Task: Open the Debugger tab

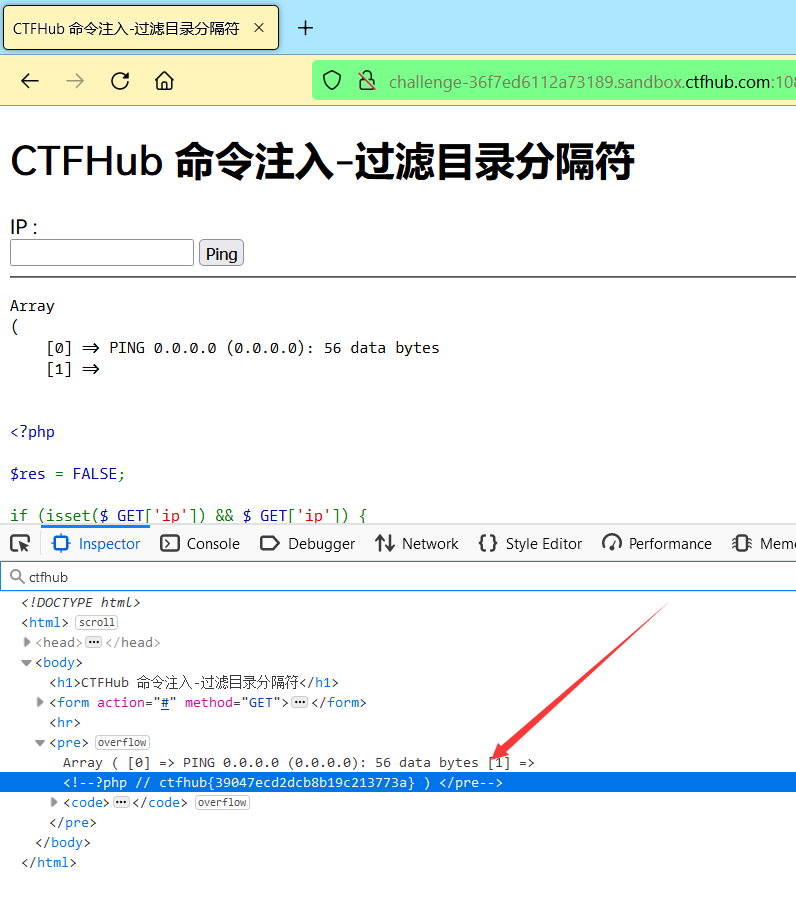Action: [307, 543]
